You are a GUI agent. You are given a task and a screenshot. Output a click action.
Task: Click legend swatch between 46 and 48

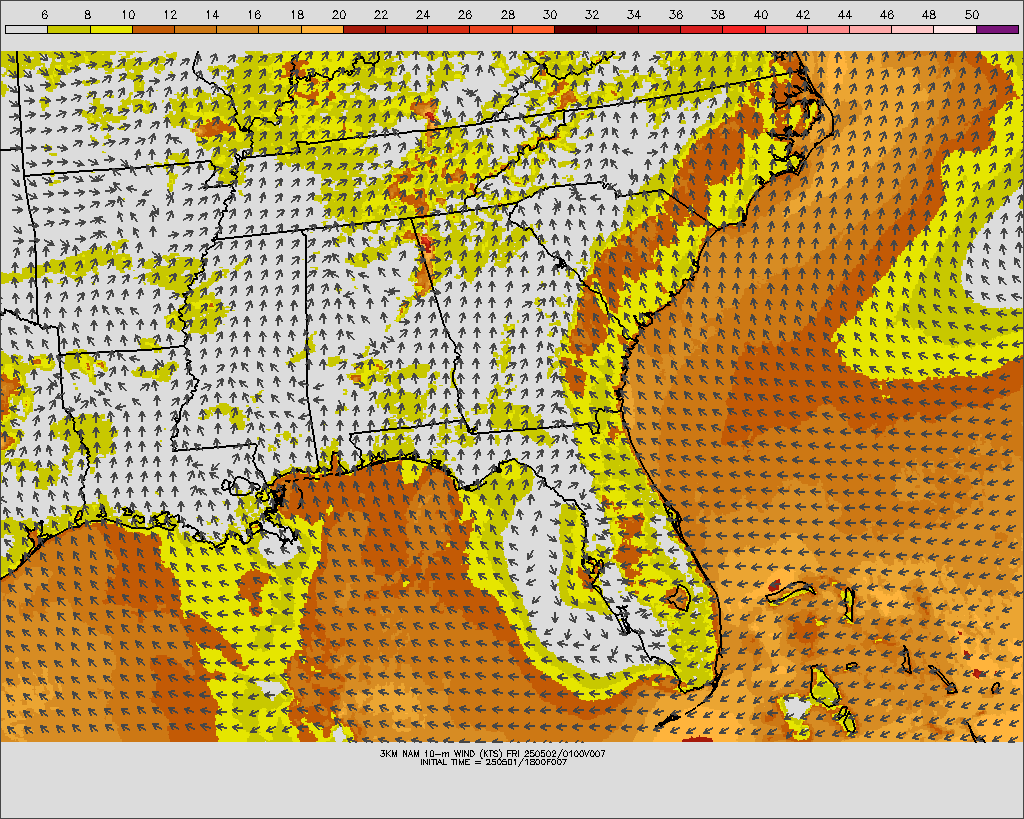point(914,29)
